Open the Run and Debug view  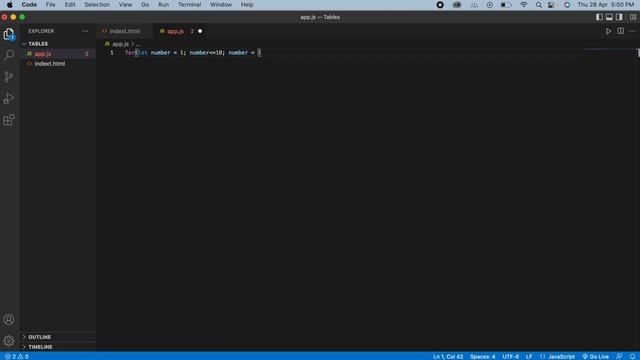click(9, 98)
